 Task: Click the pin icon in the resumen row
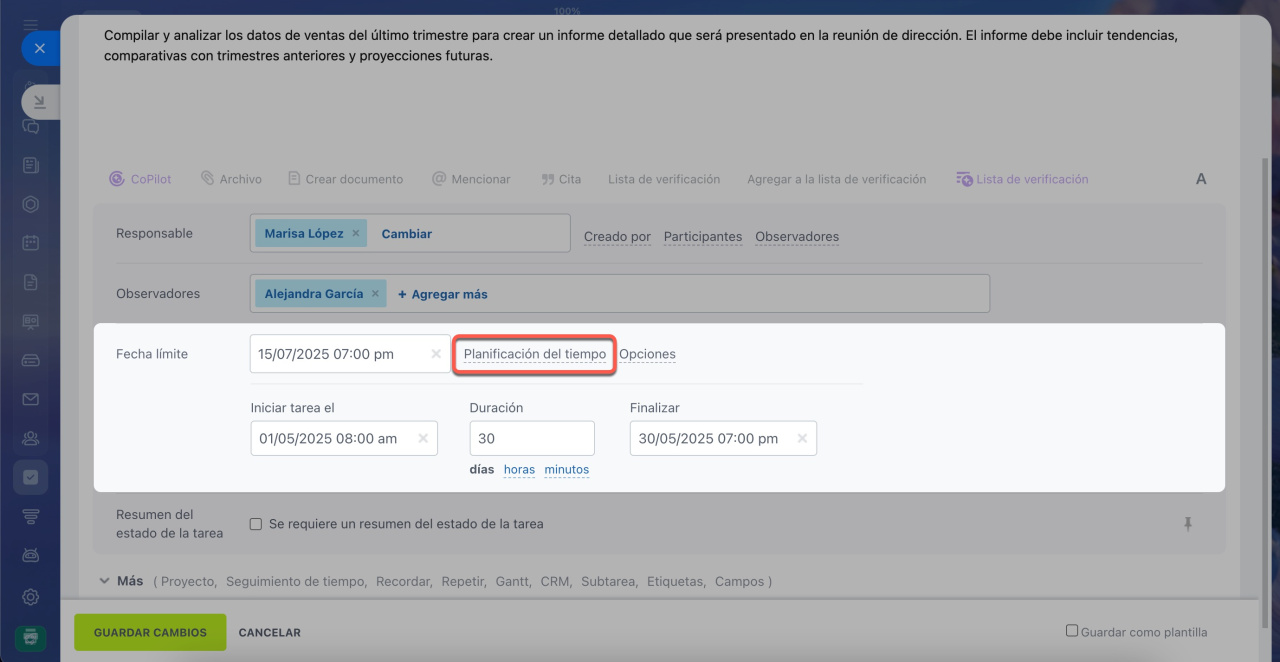click(x=1188, y=524)
